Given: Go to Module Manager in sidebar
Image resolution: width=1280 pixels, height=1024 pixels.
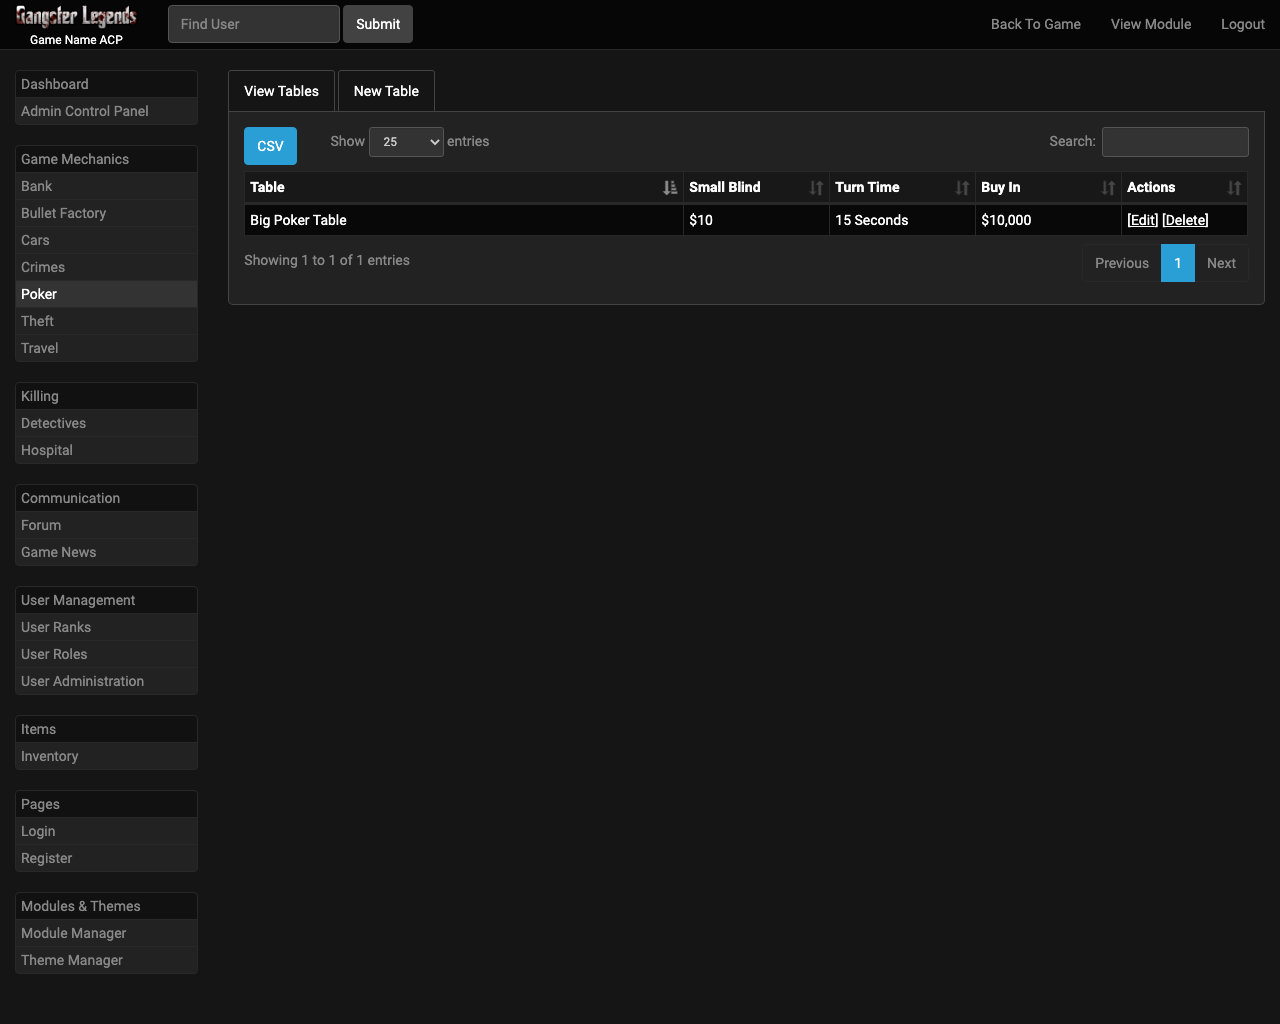Looking at the screenshot, I should (73, 933).
